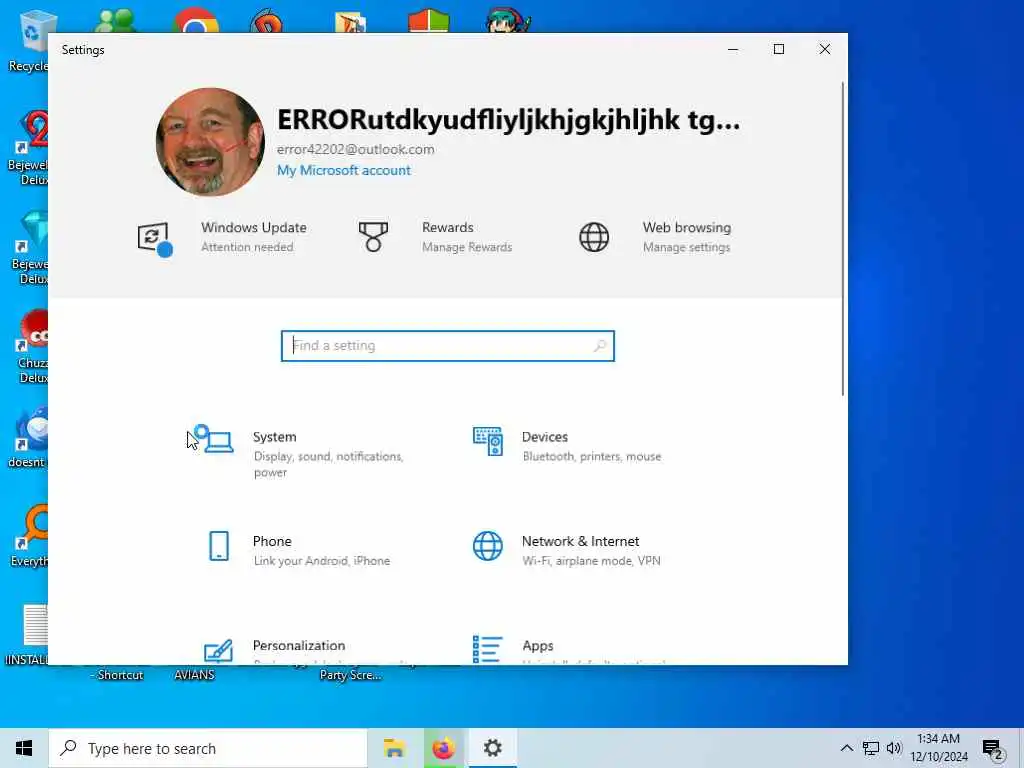Click the Web browsing globe icon
The width and height of the screenshot is (1024, 768).
(594, 237)
